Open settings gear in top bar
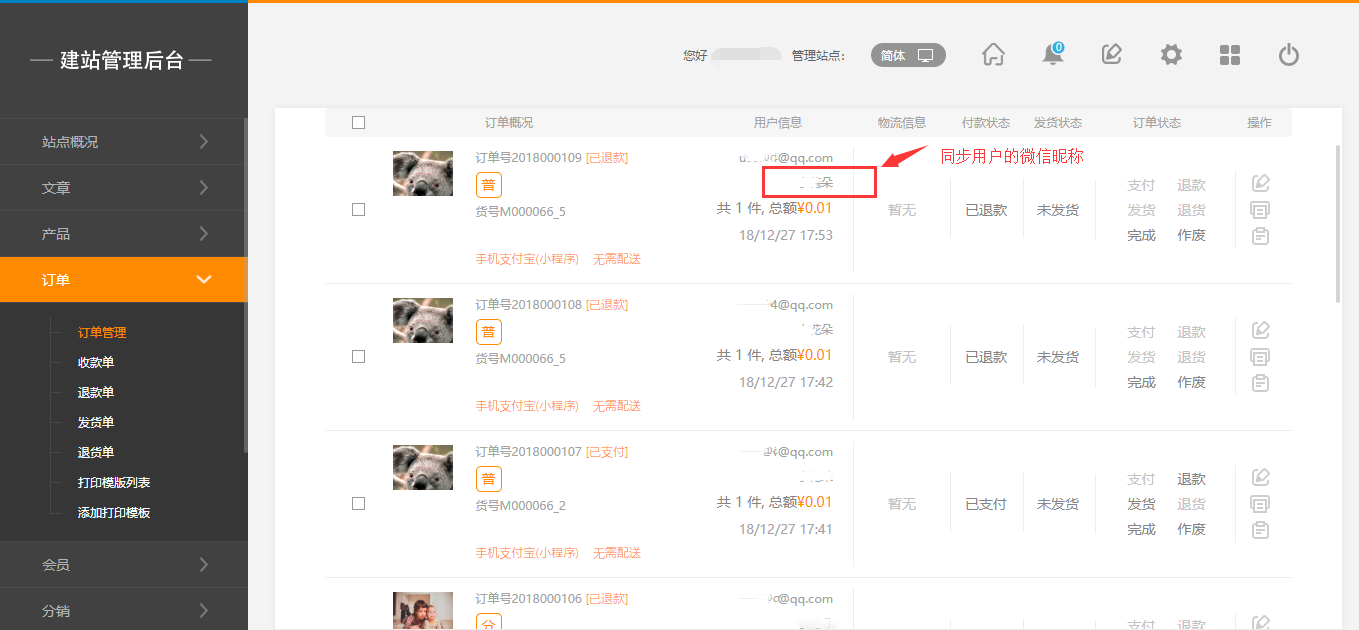The width and height of the screenshot is (1359, 630). [x=1171, y=55]
